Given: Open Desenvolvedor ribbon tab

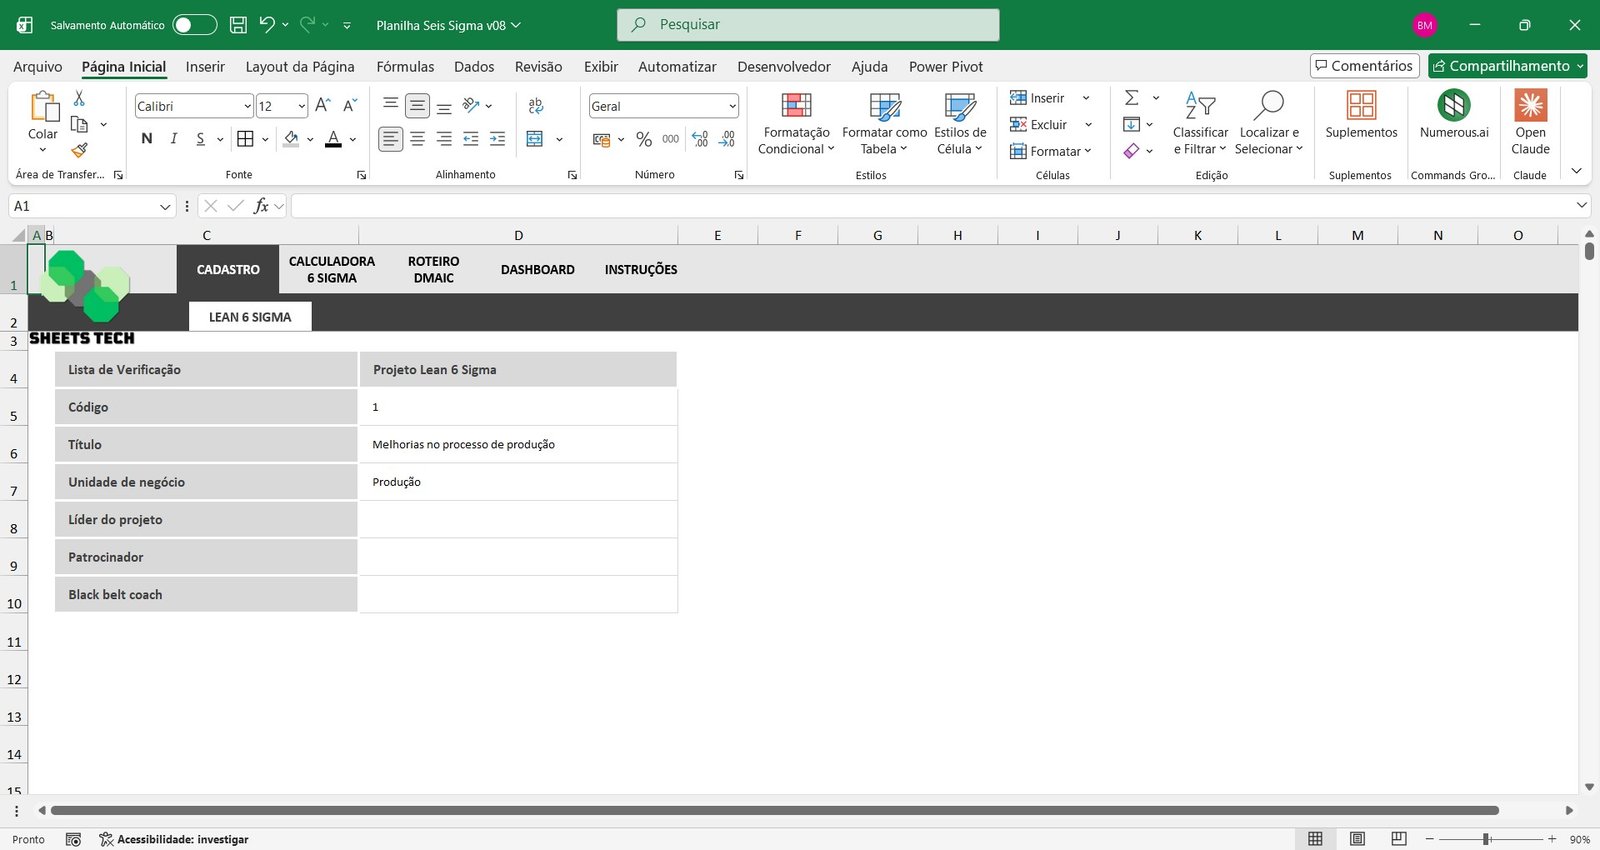Looking at the screenshot, I should point(784,67).
